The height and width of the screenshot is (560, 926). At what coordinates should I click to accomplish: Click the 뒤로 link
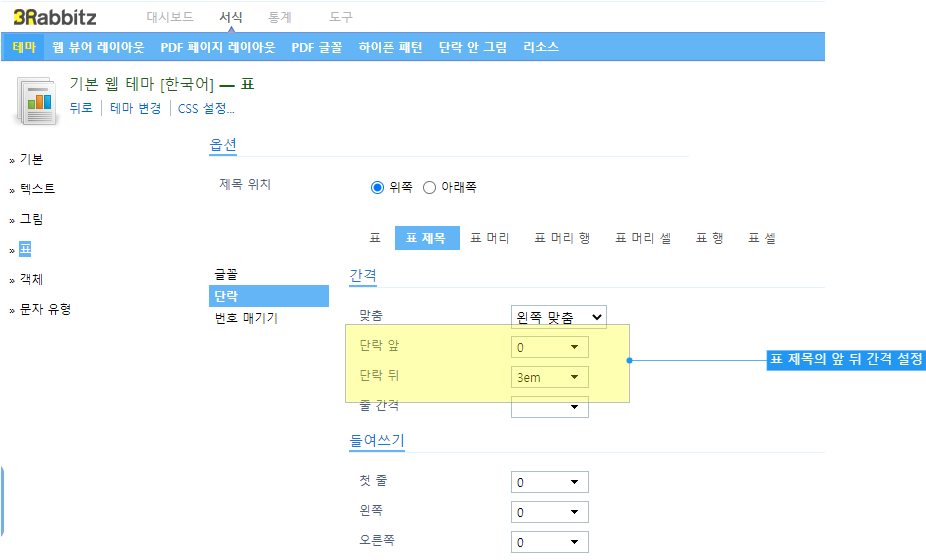pyautogui.click(x=81, y=109)
